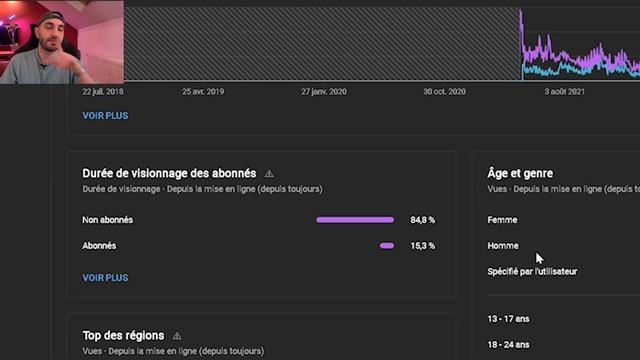Click the 13 - 17 ans age row

click(508, 319)
